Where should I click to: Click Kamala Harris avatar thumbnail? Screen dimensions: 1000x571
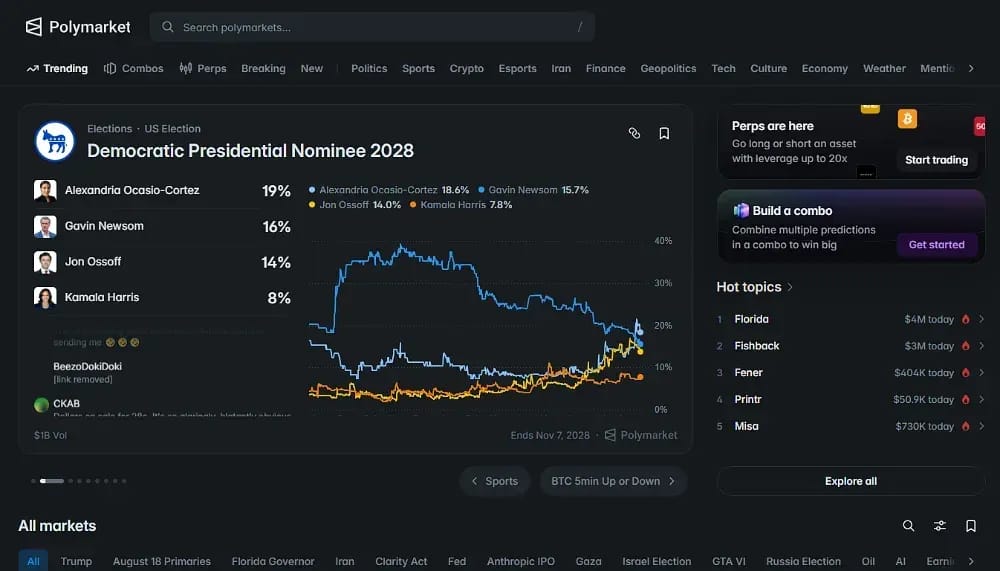click(x=45, y=297)
